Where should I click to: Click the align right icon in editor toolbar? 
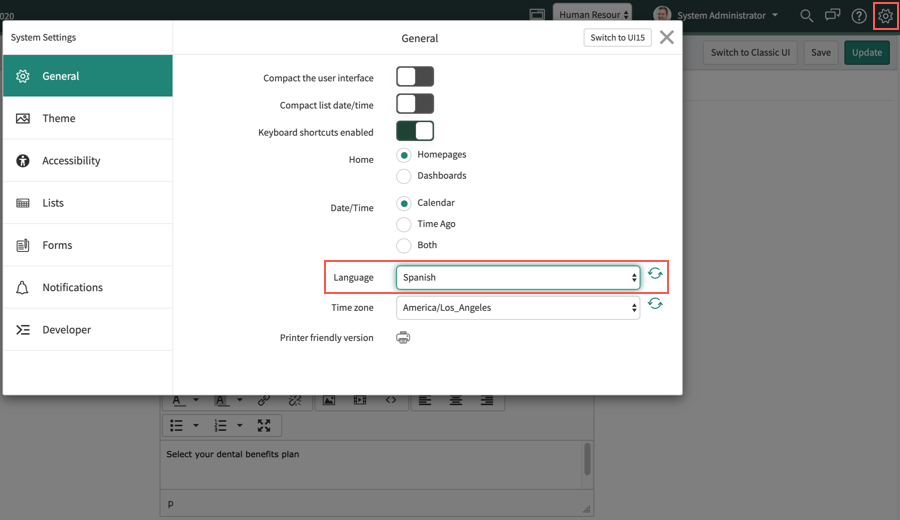coord(487,401)
